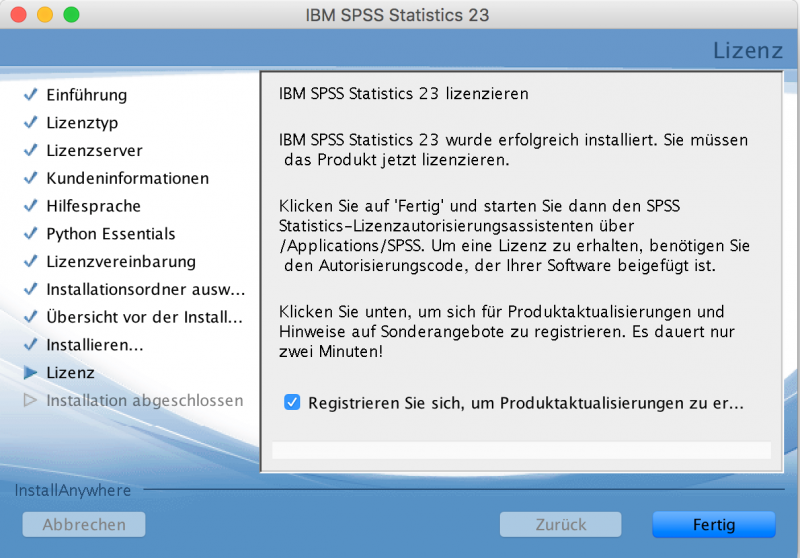Click the blue arrow beside Lizenz step
This screenshot has width=800, height=558.
31,373
